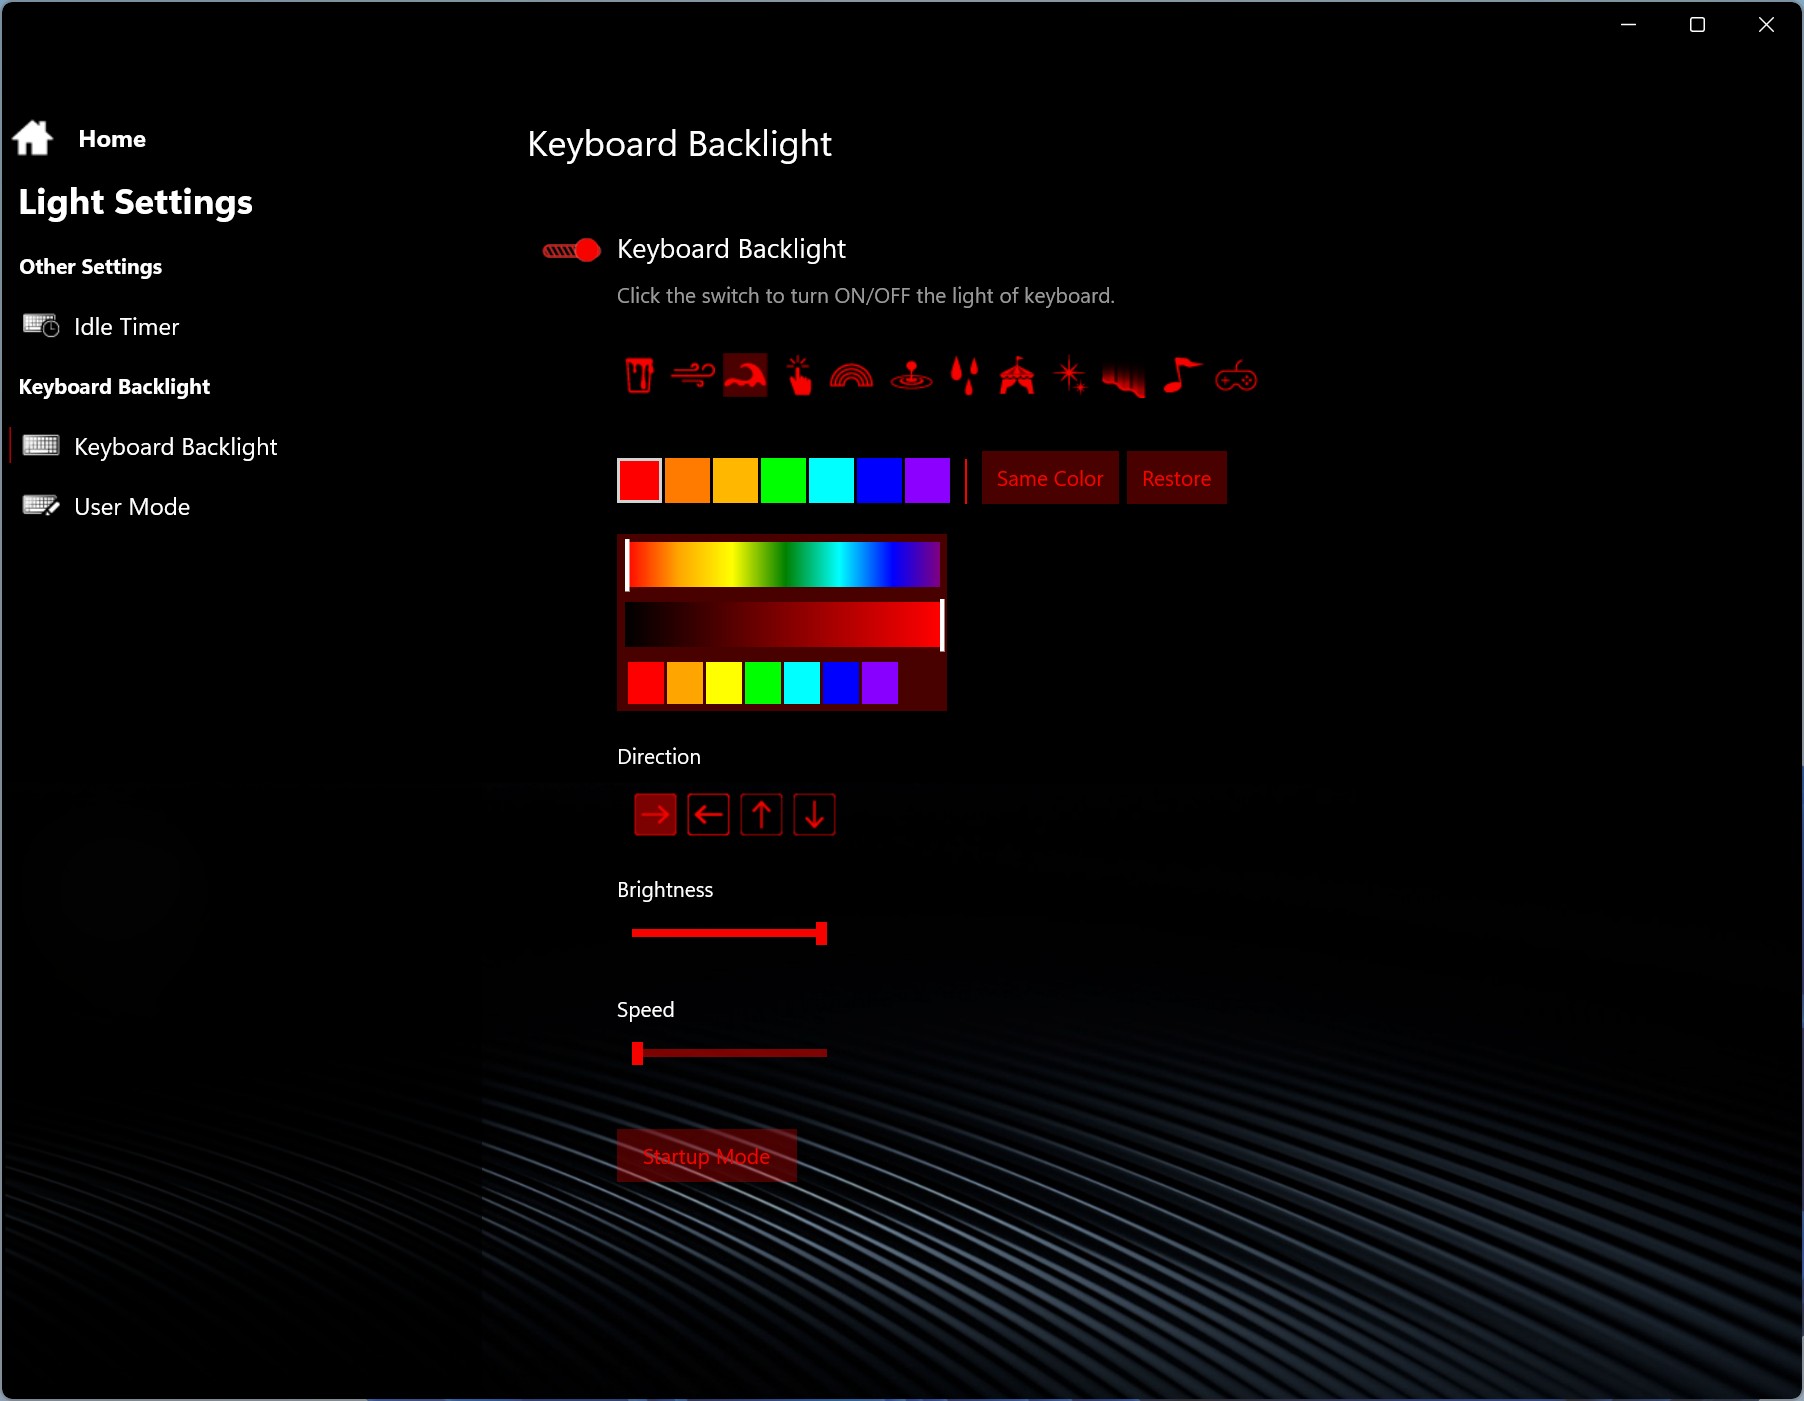
Task: Select the sparkle stars lighting effect
Action: pyautogui.click(x=1070, y=376)
